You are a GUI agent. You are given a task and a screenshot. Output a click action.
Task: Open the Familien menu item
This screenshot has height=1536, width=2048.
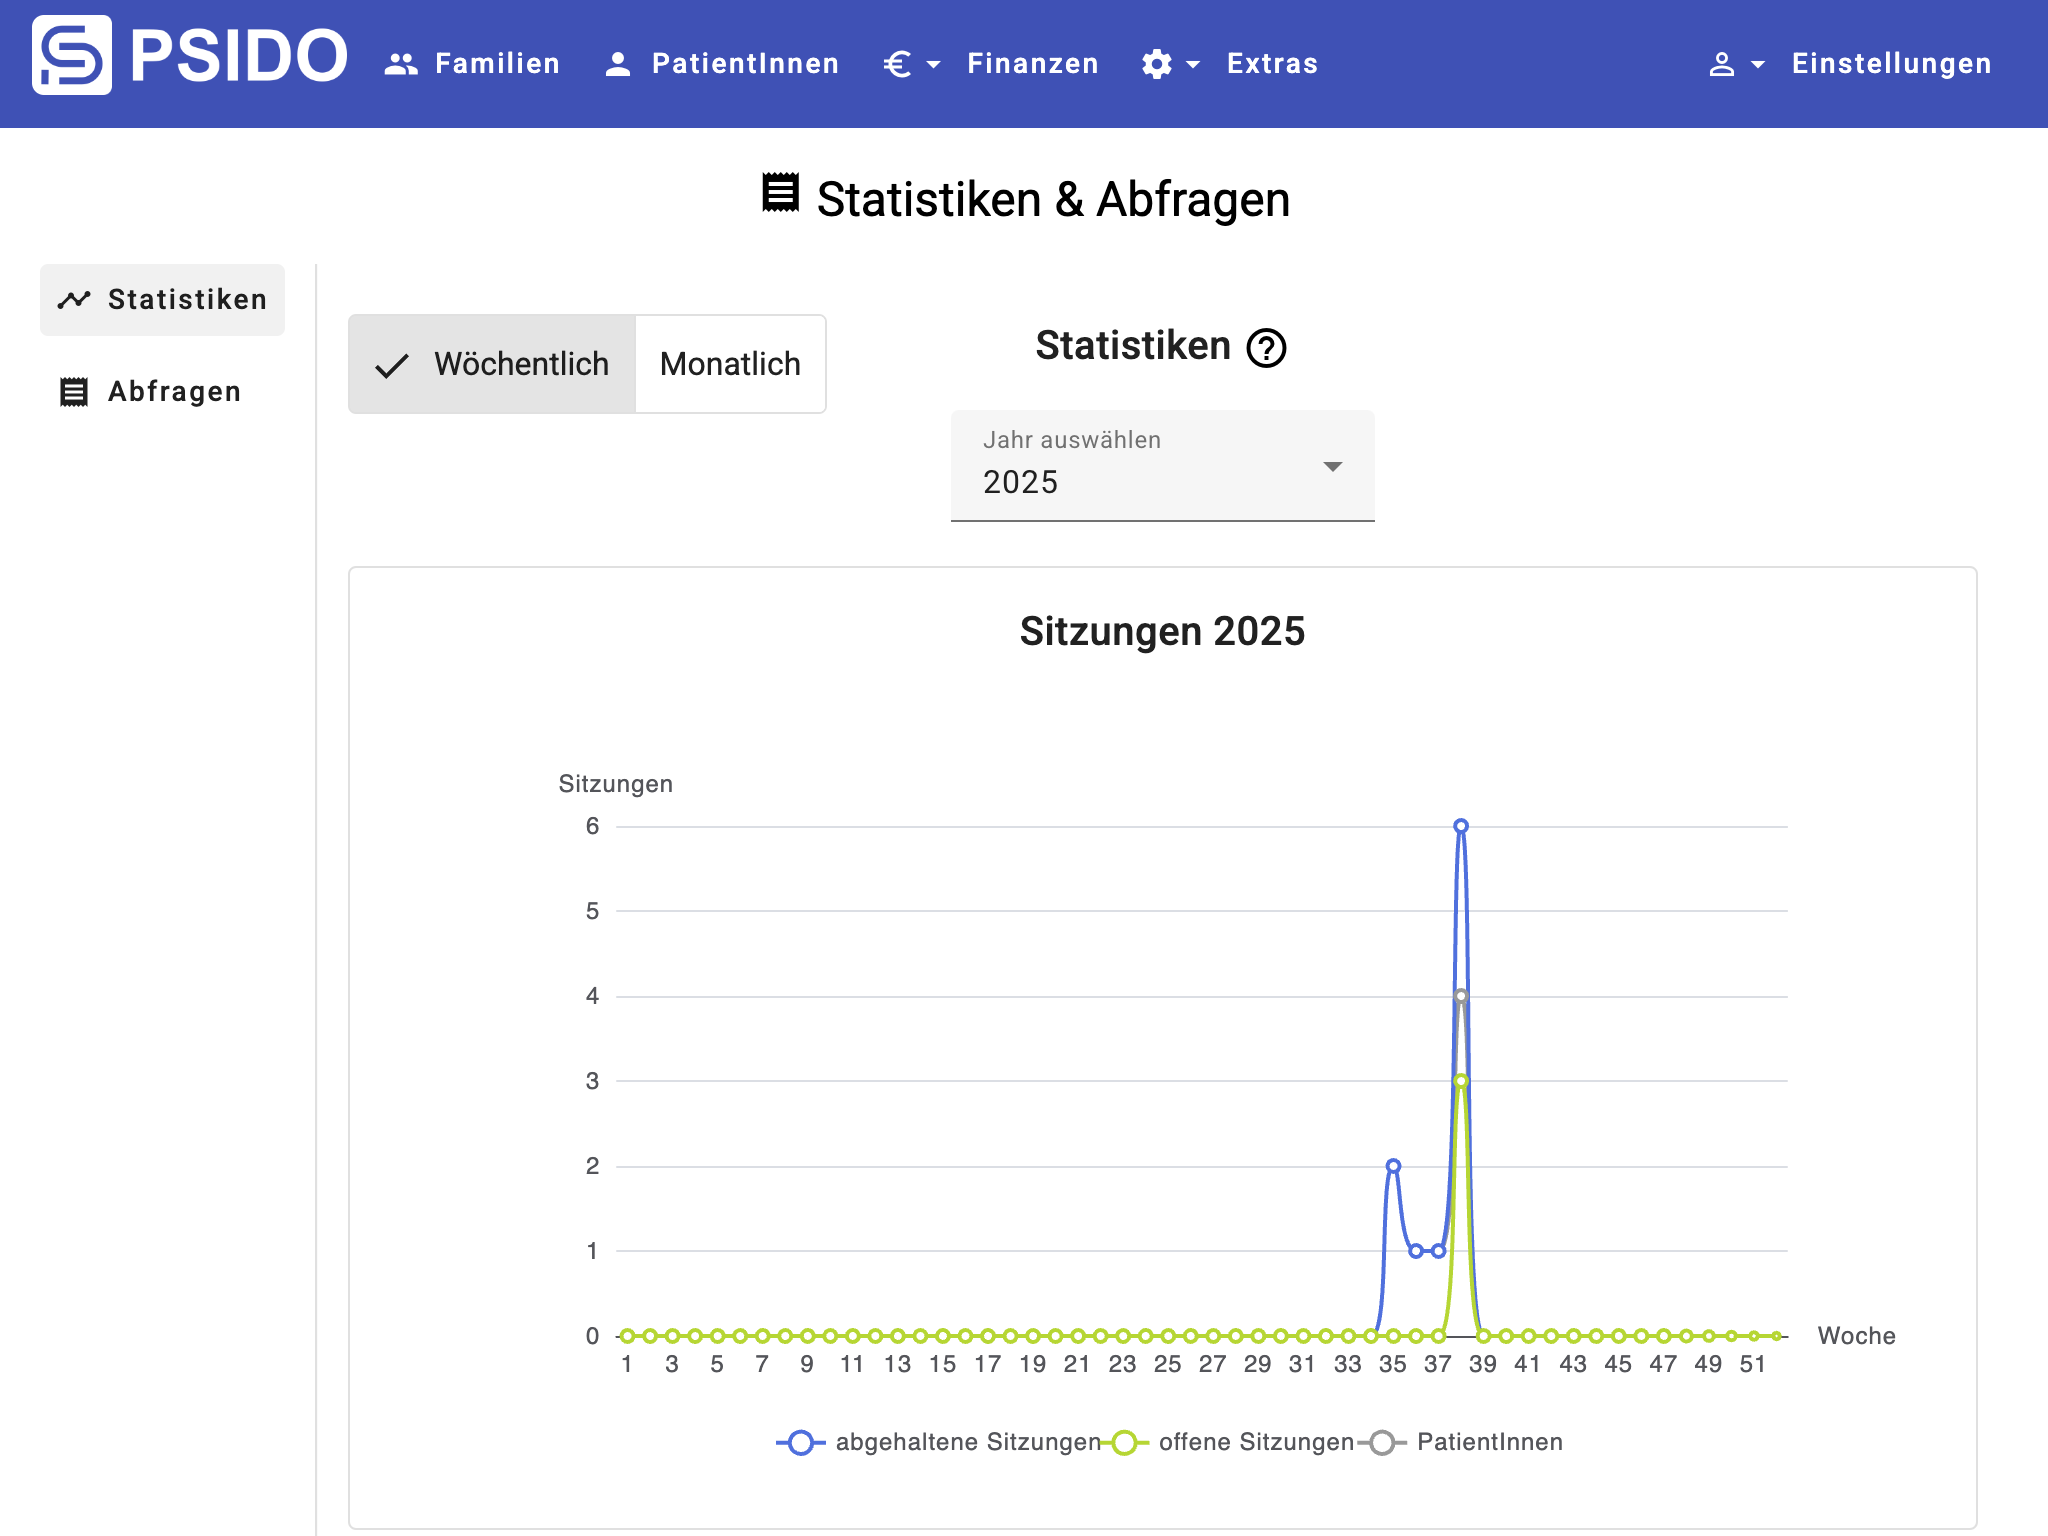[x=497, y=64]
